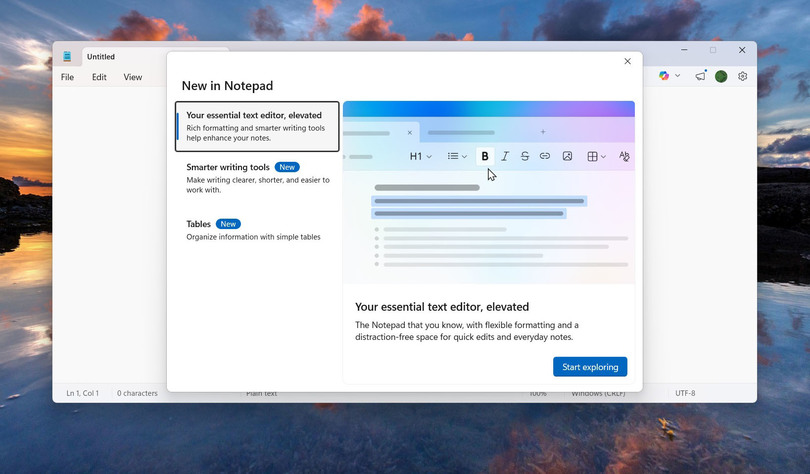The width and height of the screenshot is (810, 474).
Task: Click the green account avatar
Action: pyautogui.click(x=721, y=76)
